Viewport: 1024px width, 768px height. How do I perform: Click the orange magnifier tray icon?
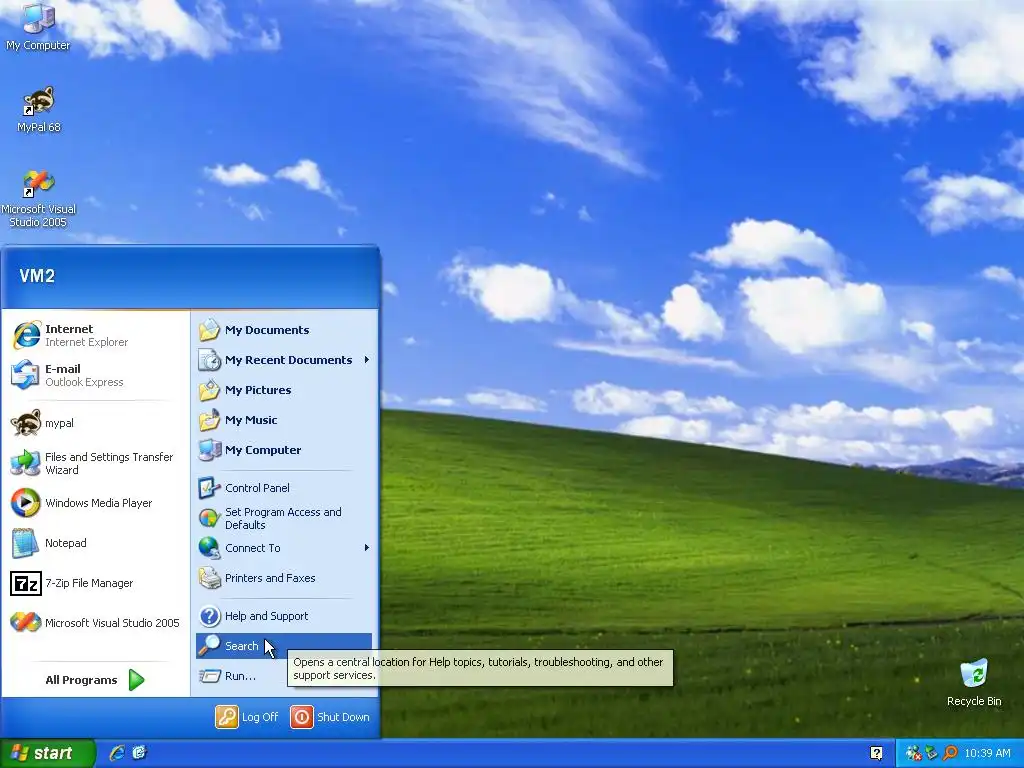950,753
